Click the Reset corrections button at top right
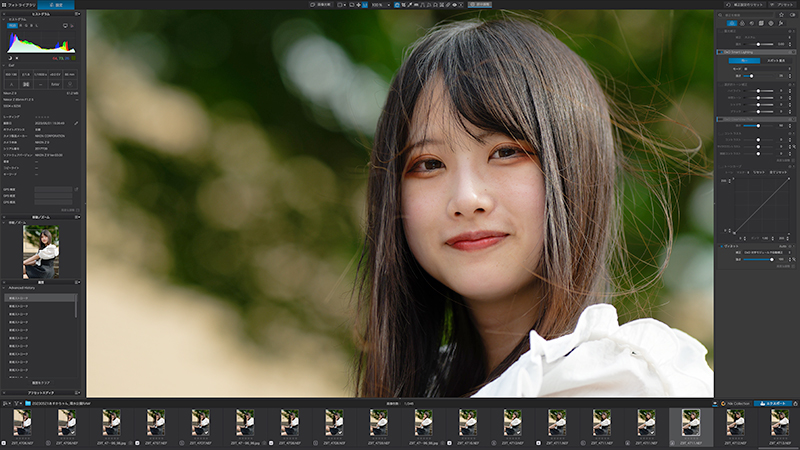800x450 pixels. click(x=745, y=5)
